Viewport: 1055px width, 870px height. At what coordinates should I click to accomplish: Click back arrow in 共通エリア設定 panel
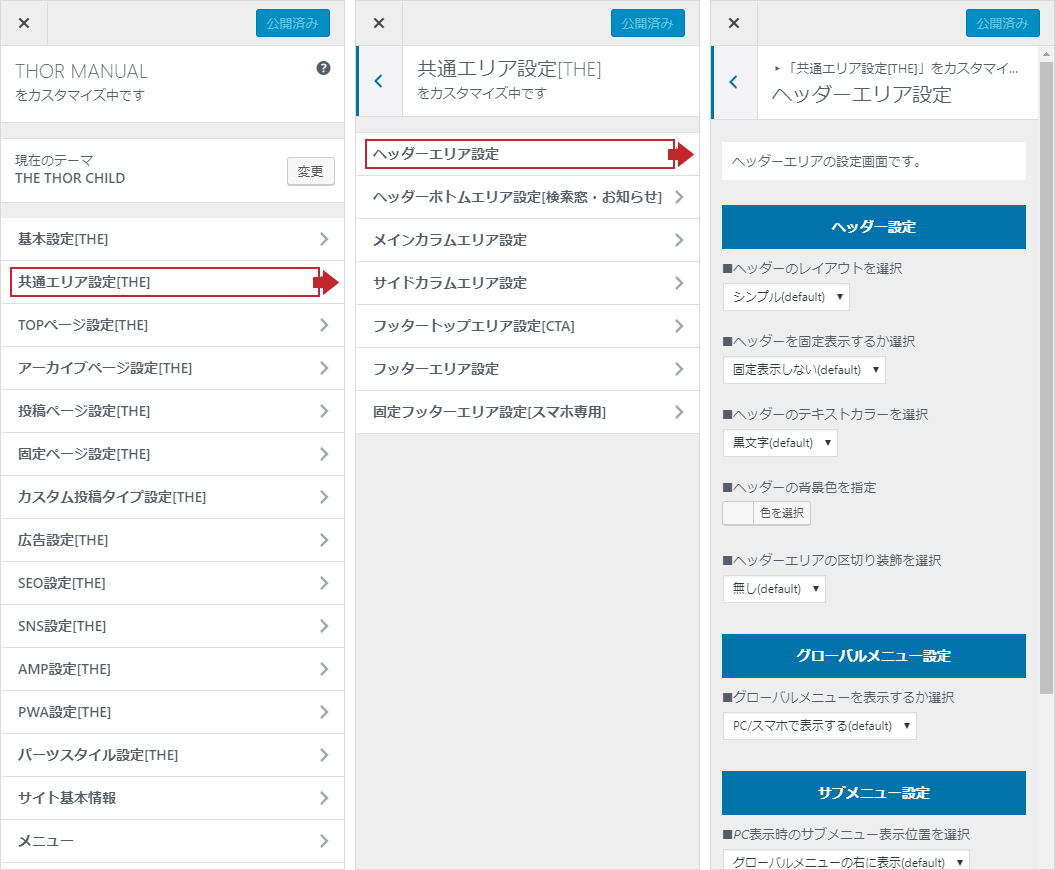[378, 81]
